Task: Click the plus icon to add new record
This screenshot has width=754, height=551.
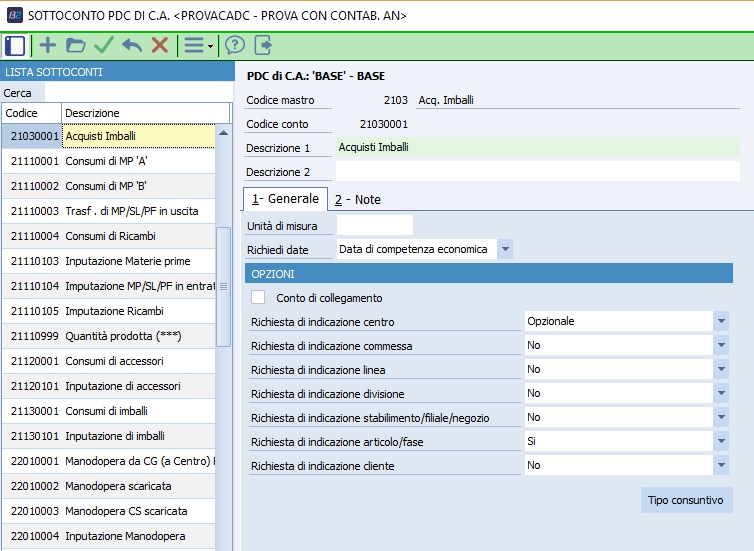Action: pos(47,45)
